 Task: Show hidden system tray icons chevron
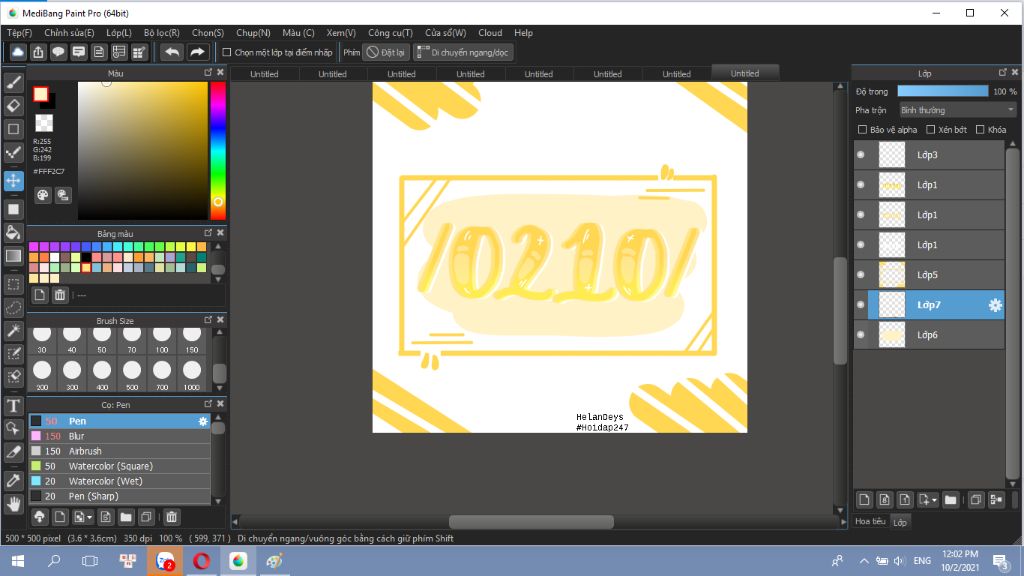tap(863, 561)
